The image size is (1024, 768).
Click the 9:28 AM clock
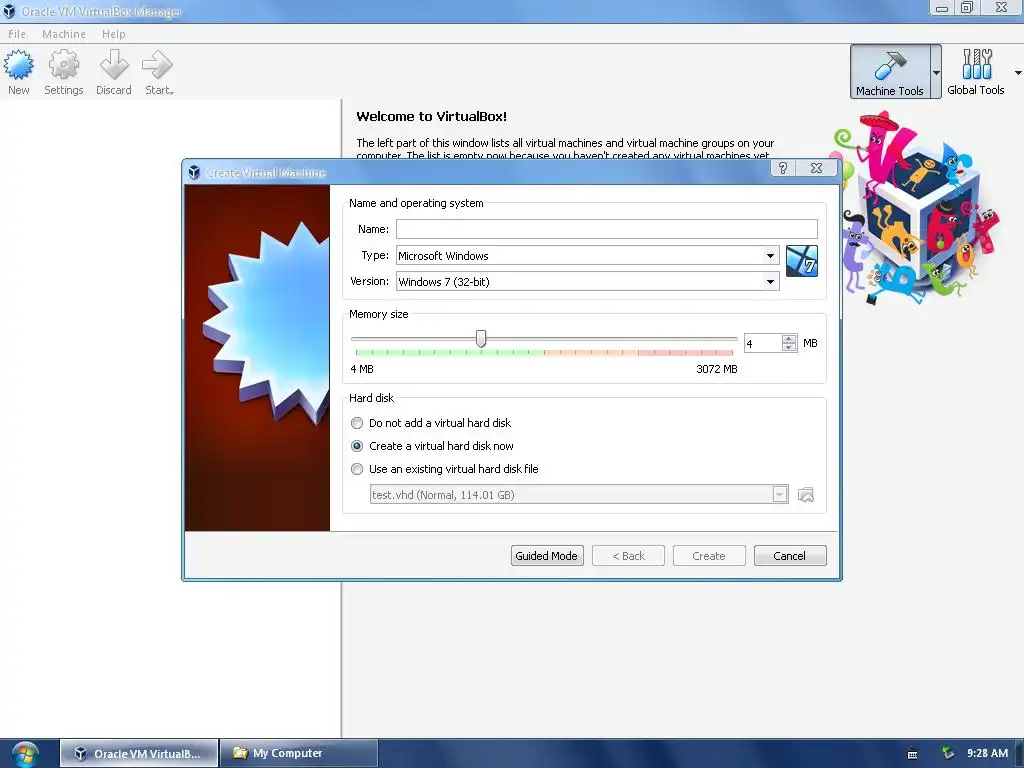click(987, 753)
